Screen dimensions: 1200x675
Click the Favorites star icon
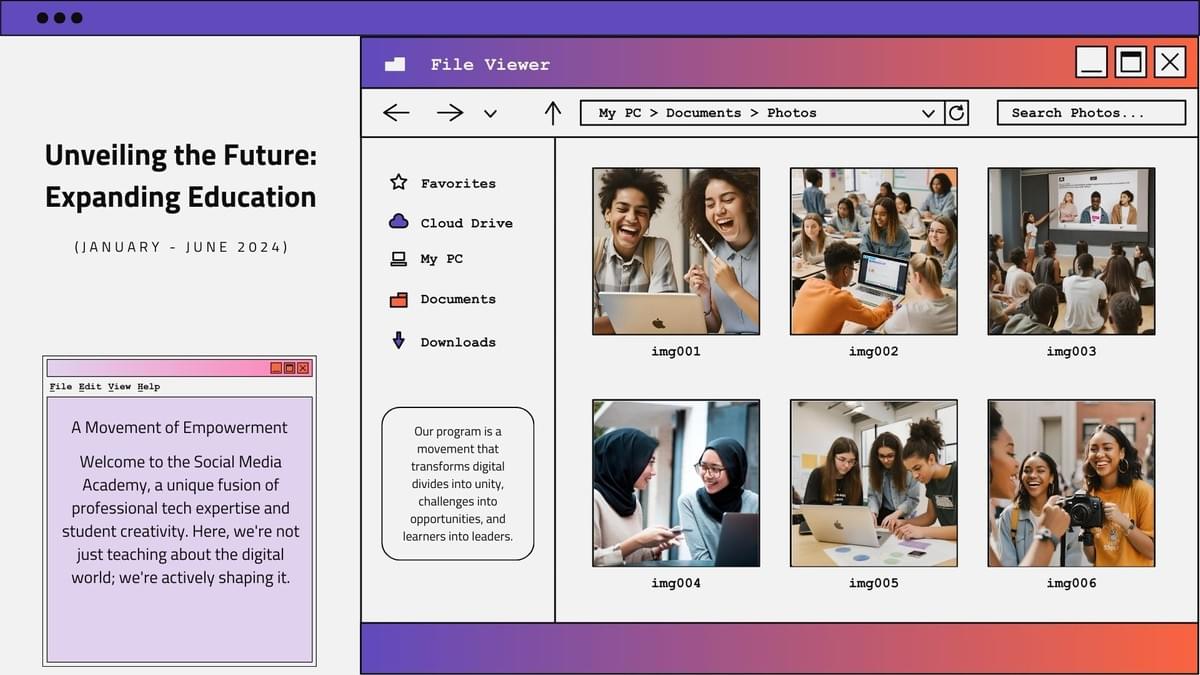398,182
